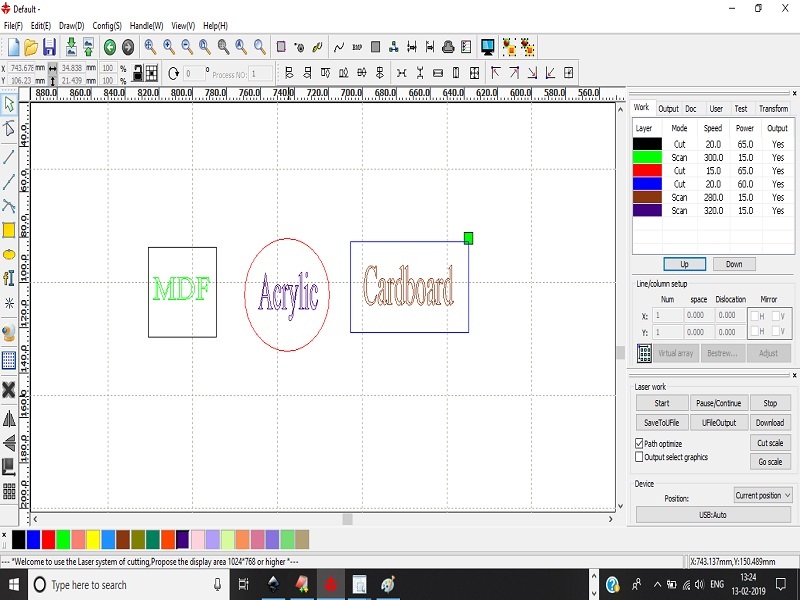
Task: Switch to the Output tab
Action: [668, 108]
